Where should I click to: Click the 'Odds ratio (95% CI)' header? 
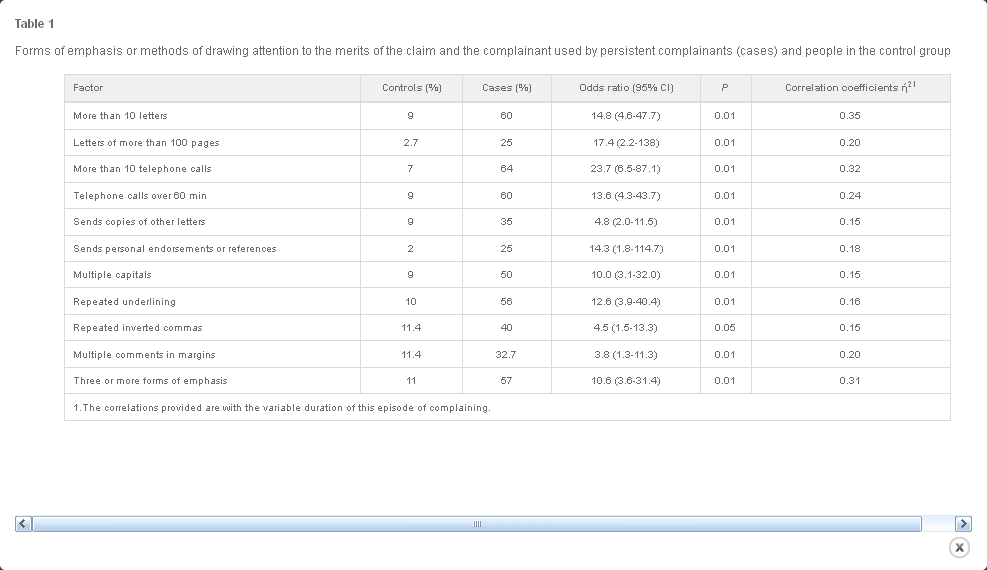[x=626, y=88]
